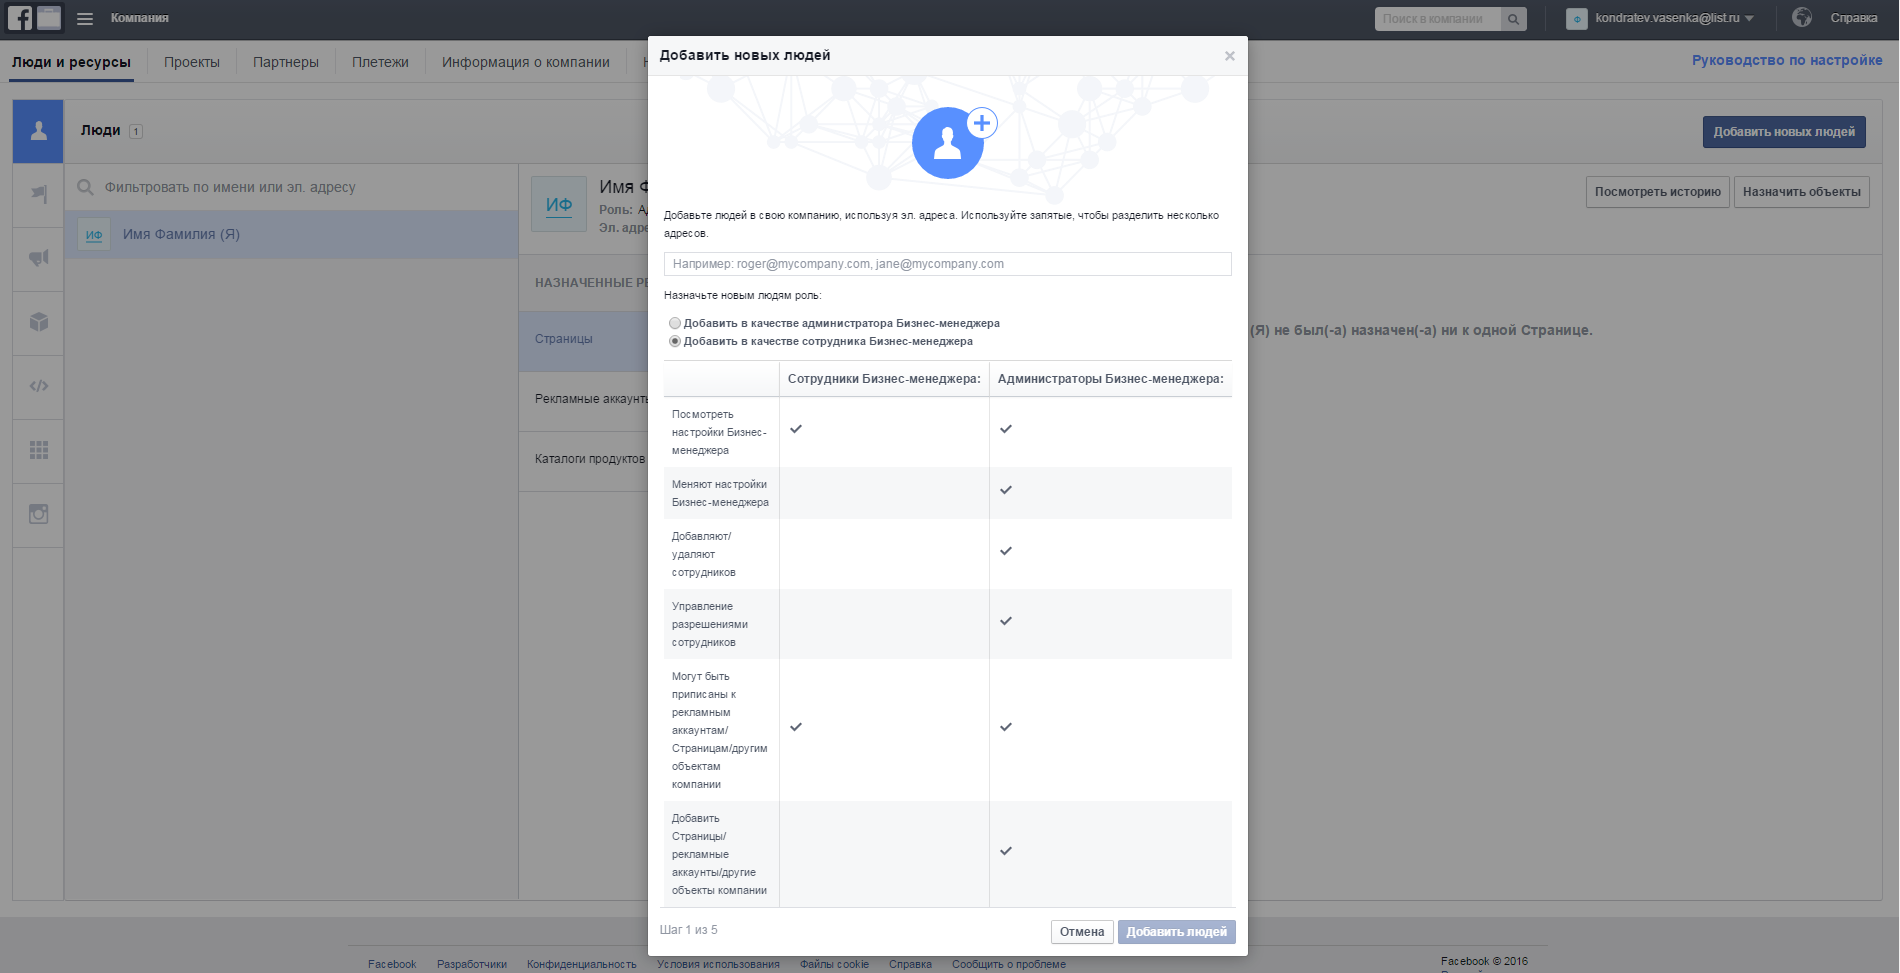The width and height of the screenshot is (1900, 973).
Task: Open Страницы assigned resources section
Action: [x=583, y=340]
